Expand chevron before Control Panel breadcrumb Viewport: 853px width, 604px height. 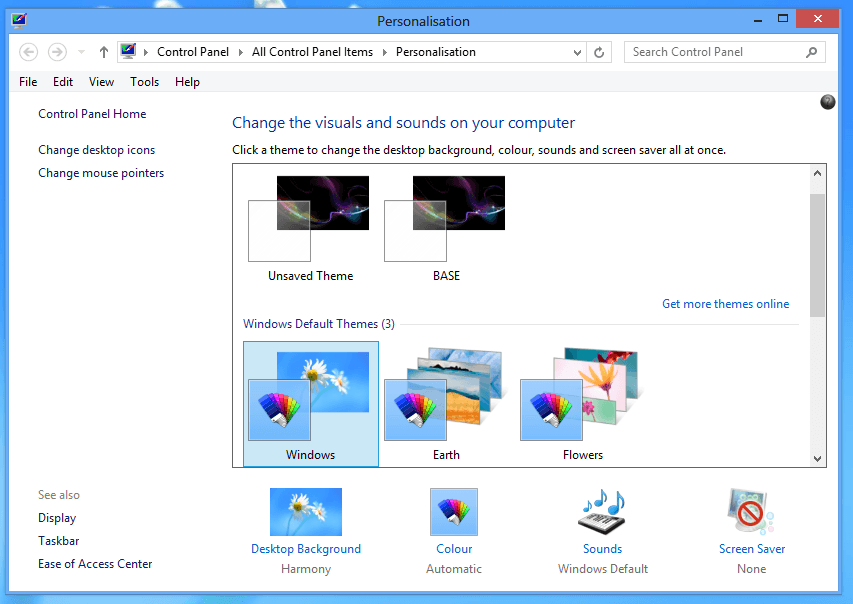click(146, 52)
